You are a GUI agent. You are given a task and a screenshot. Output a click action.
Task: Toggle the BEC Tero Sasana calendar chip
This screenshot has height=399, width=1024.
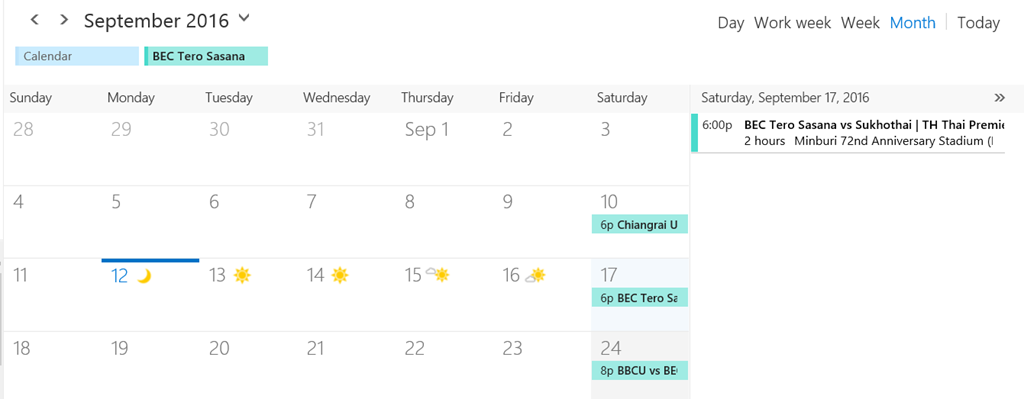click(x=206, y=56)
